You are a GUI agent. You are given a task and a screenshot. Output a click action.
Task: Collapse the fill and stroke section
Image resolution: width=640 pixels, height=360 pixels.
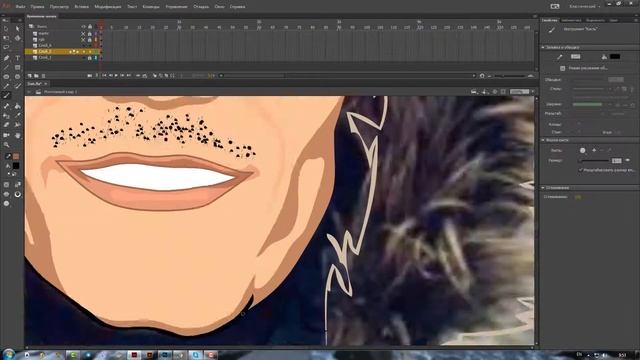tap(543, 47)
